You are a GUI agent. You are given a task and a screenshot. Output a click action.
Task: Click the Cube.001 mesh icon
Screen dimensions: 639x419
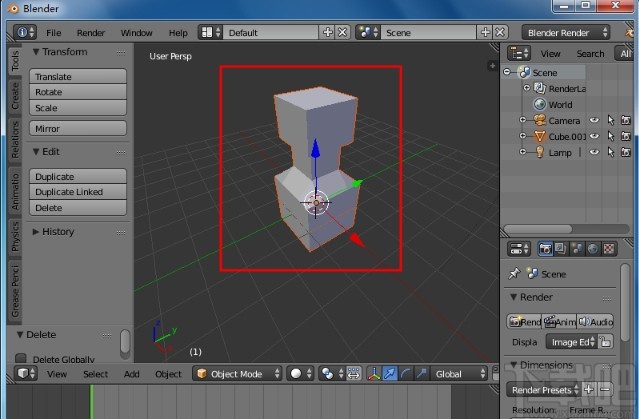[540, 136]
